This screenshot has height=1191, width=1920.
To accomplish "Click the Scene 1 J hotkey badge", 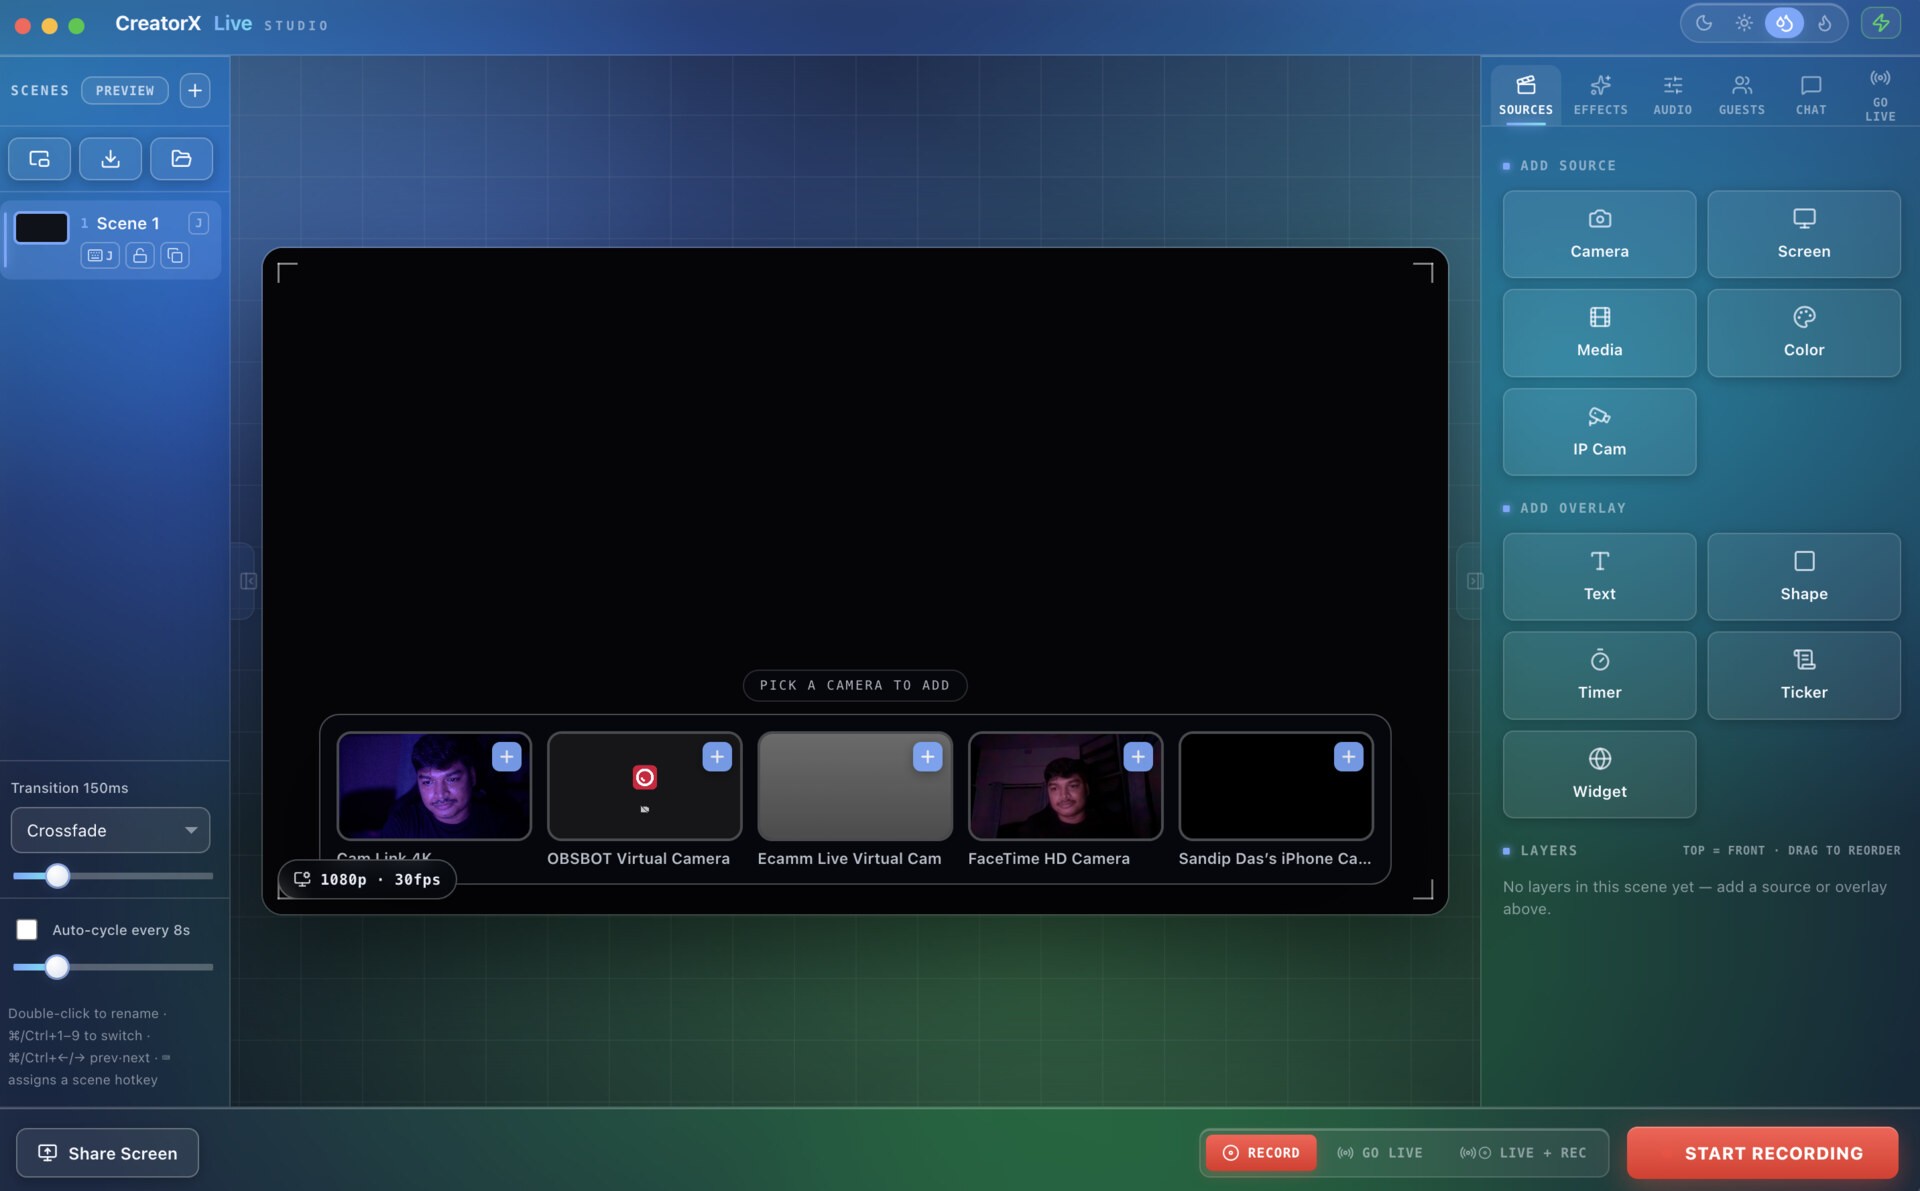I will [198, 223].
